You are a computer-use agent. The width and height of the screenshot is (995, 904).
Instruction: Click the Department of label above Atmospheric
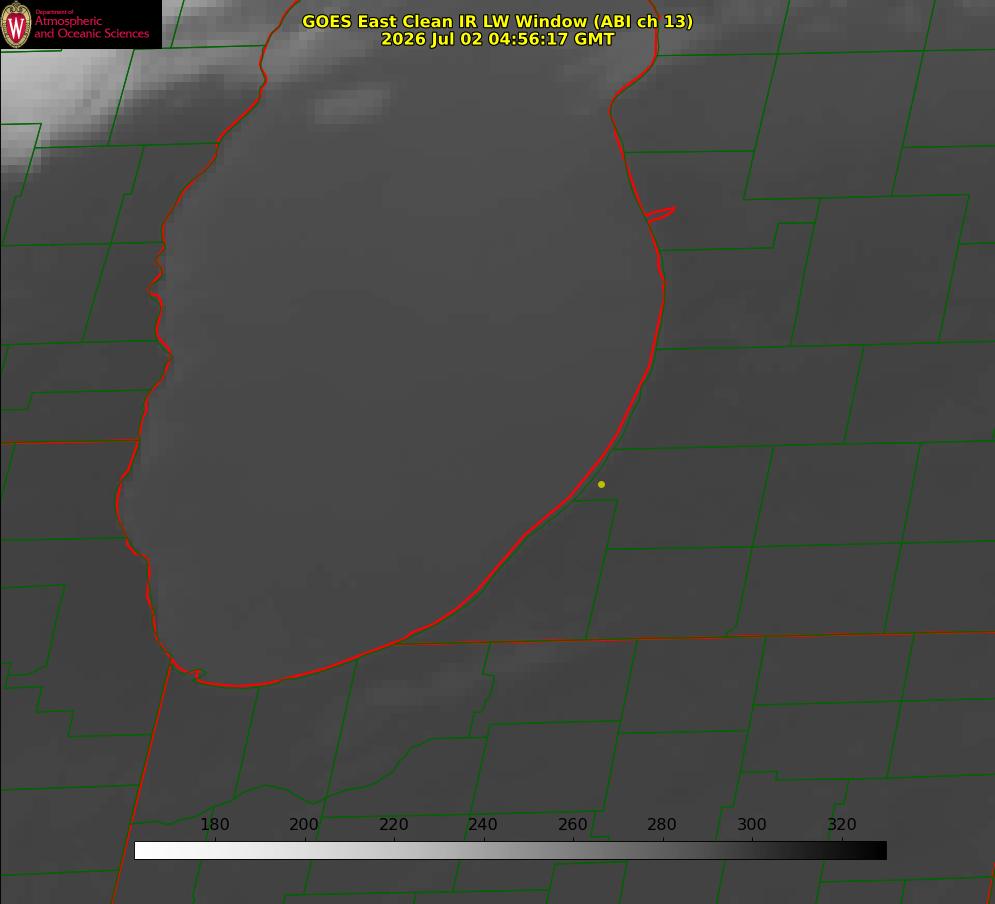(x=54, y=12)
